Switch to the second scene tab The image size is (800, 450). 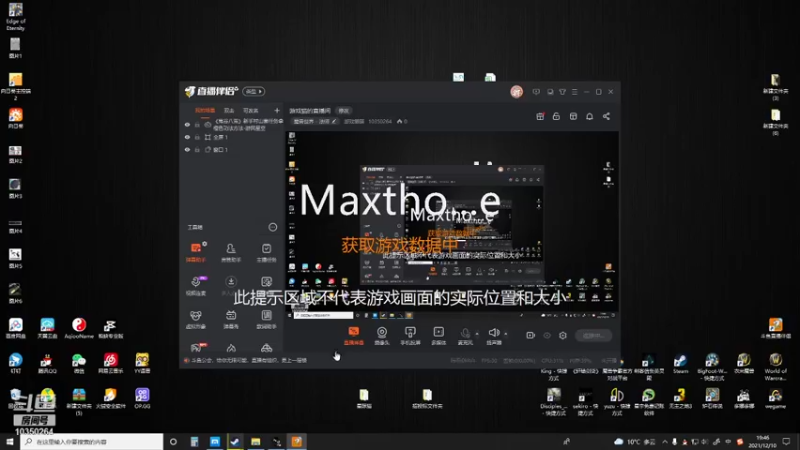pos(229,110)
